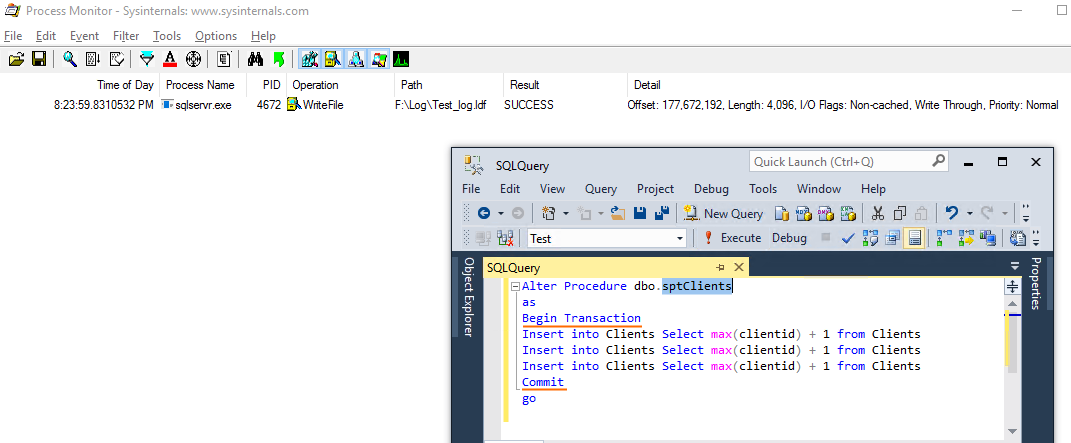Viewport: 1071px width, 443px height.
Task: Open lower SQL toolbar overflow options
Action: (1037, 238)
